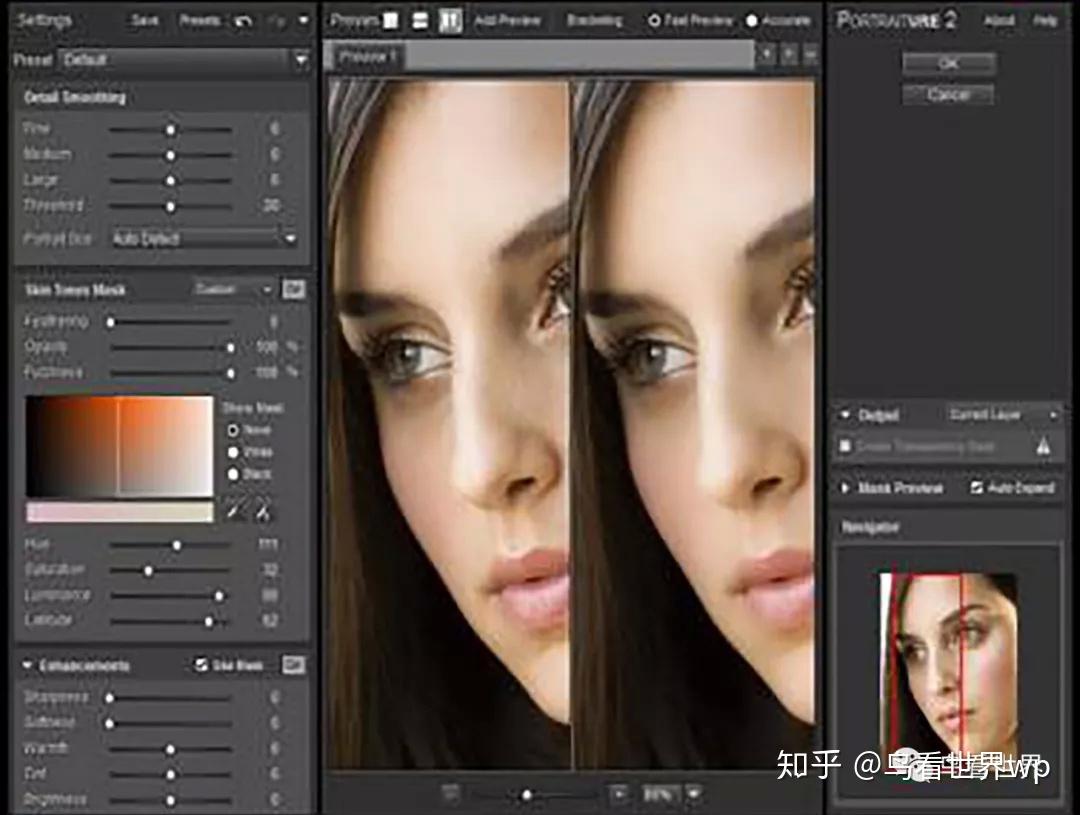Image resolution: width=1080 pixels, height=815 pixels.
Task: Select the horizontal split preview layout icon
Action: [420, 19]
